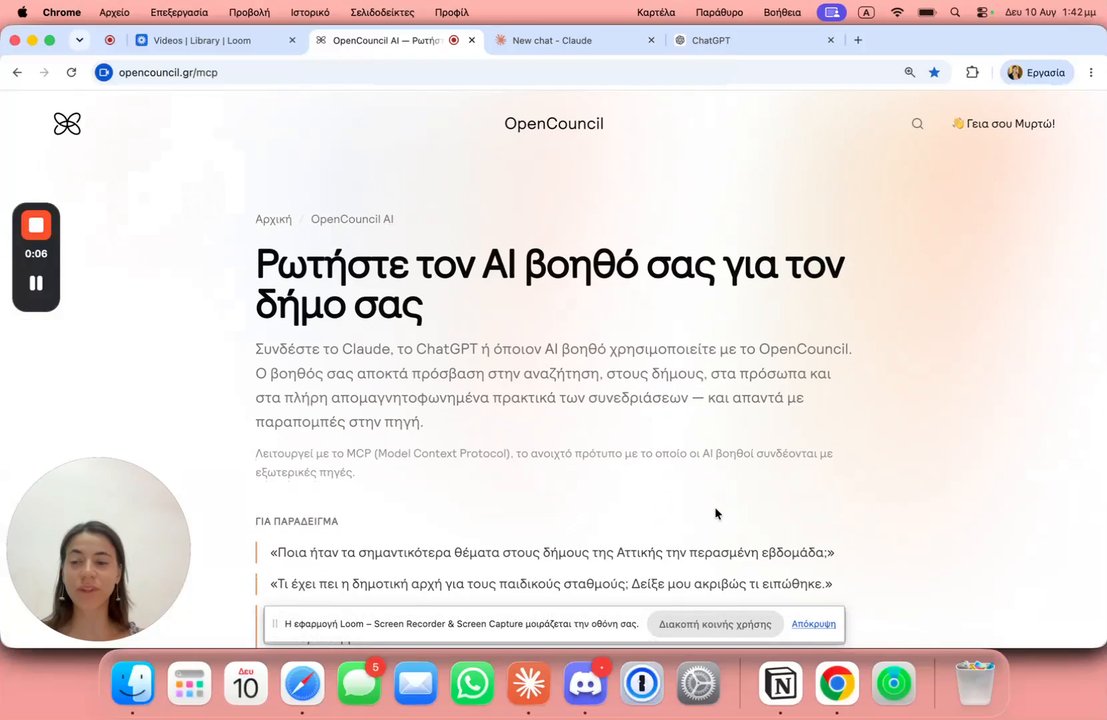
Task: Open the Εργασία profile button
Action: (1036, 72)
